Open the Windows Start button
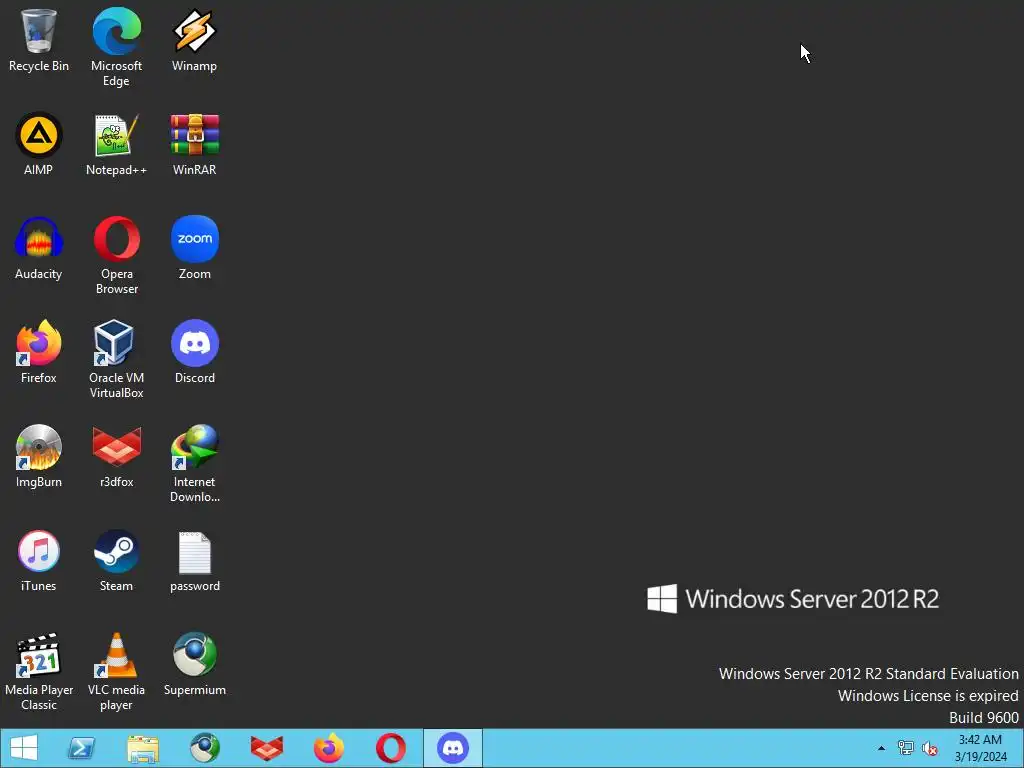 (24, 748)
